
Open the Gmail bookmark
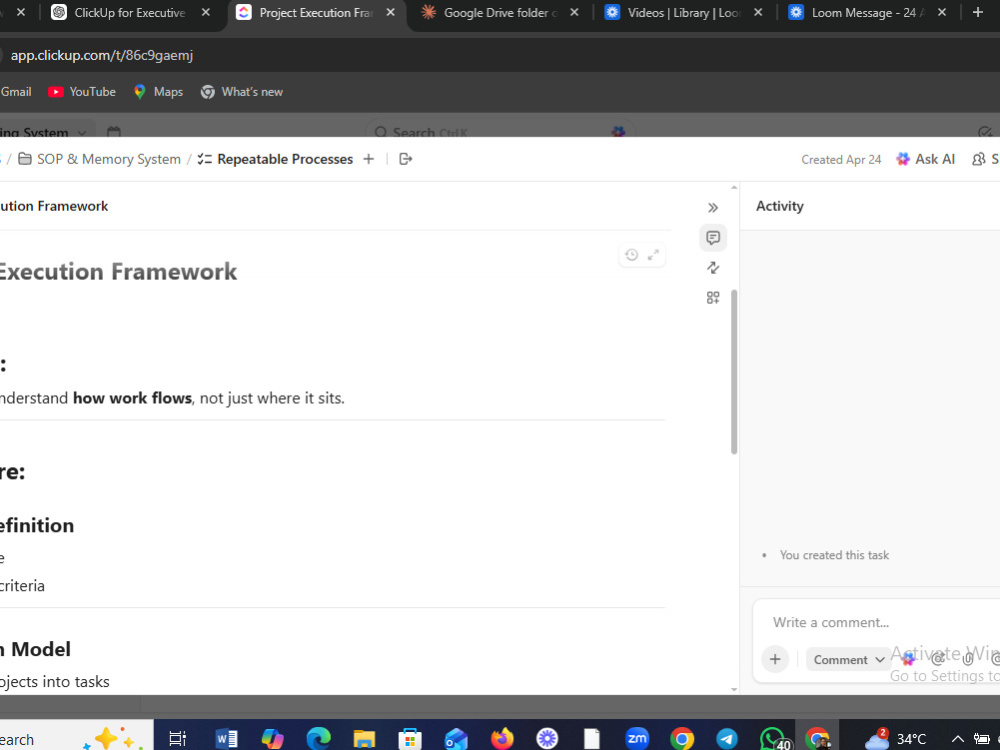[16, 92]
